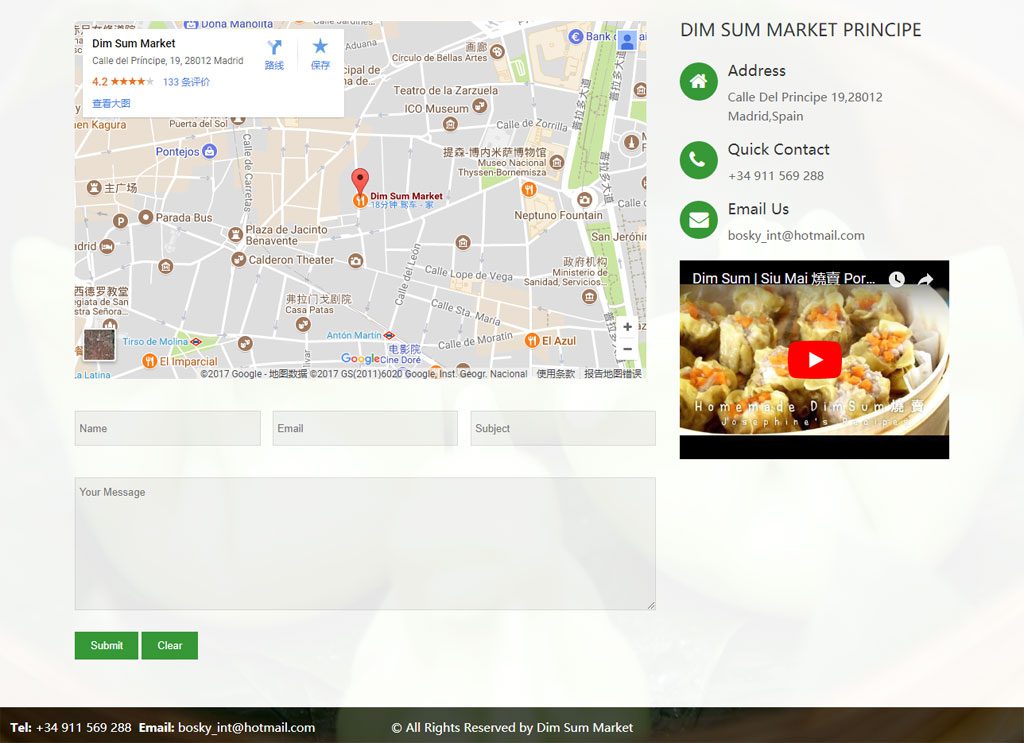Open the Dim Sum Siu Mai video title
The height and width of the screenshot is (743, 1024).
783,278
